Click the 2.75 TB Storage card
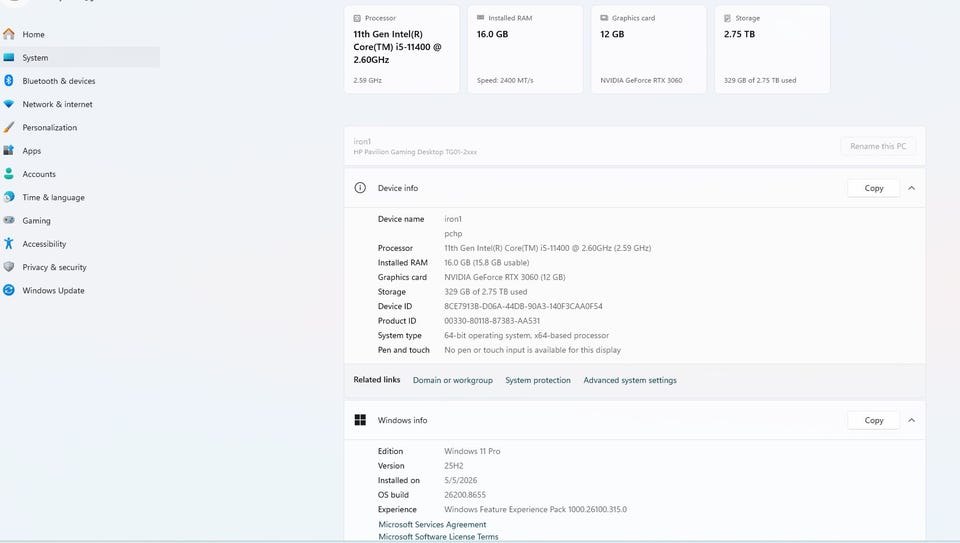This screenshot has height=543, width=960. coord(772,50)
